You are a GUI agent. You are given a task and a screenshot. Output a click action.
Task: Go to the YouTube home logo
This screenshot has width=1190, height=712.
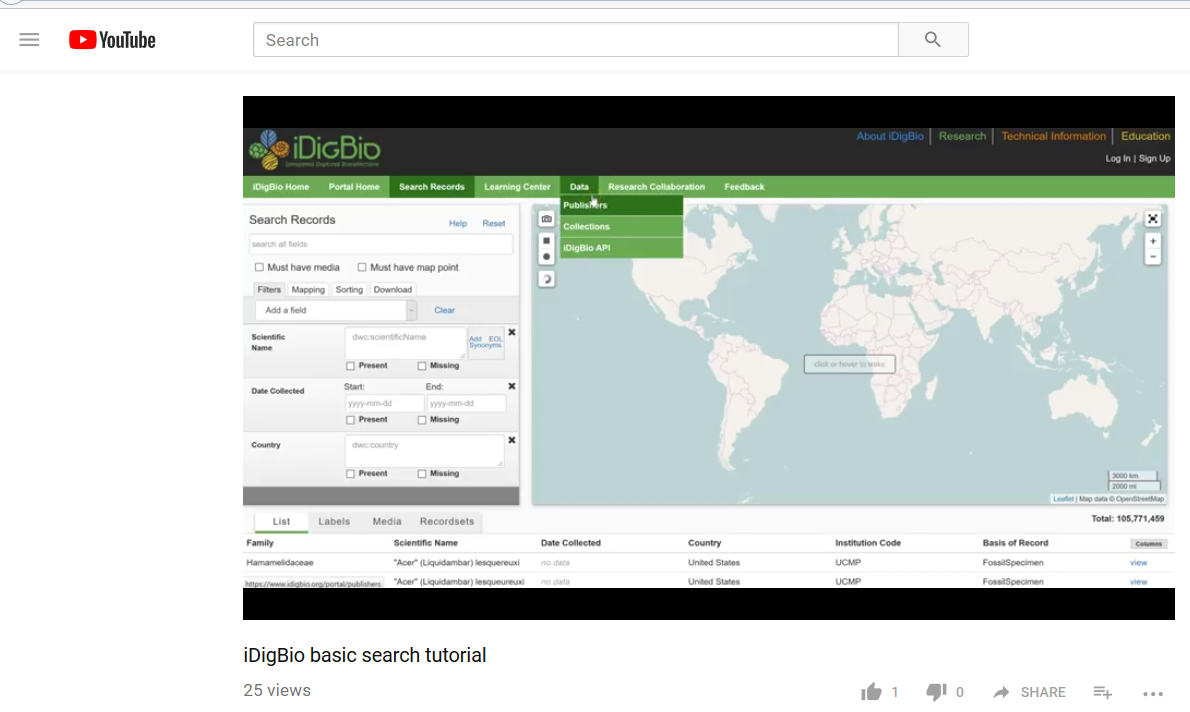(112, 39)
